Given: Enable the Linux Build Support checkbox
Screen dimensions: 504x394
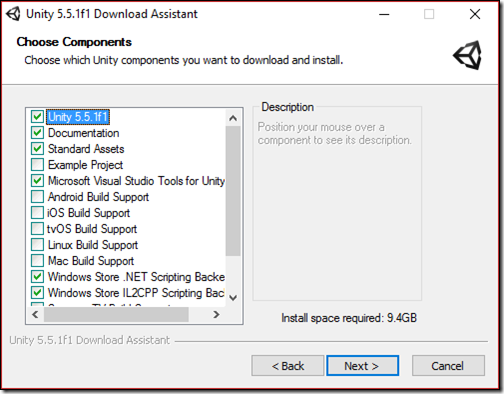Looking at the screenshot, I should coord(37,245).
